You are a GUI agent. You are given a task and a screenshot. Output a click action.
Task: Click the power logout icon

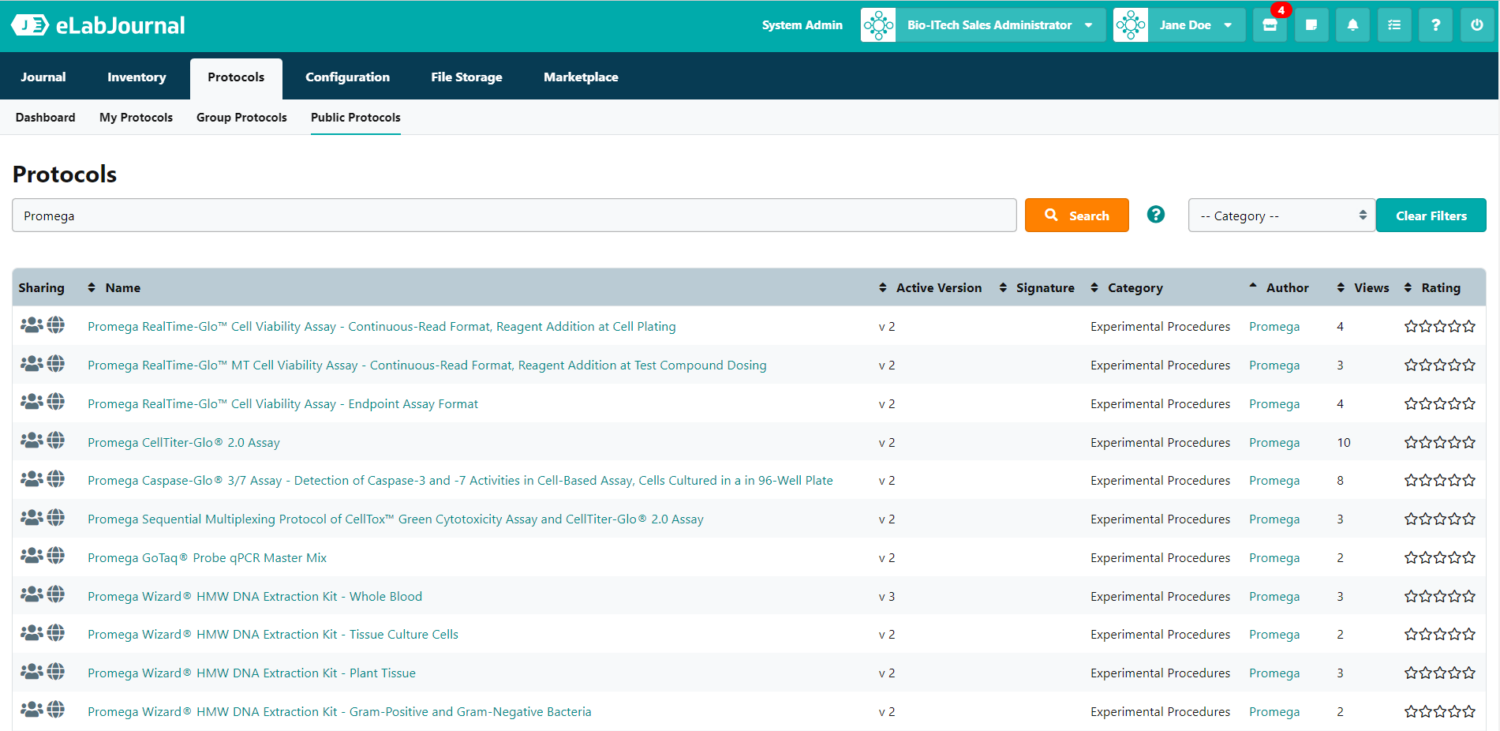1477,26
